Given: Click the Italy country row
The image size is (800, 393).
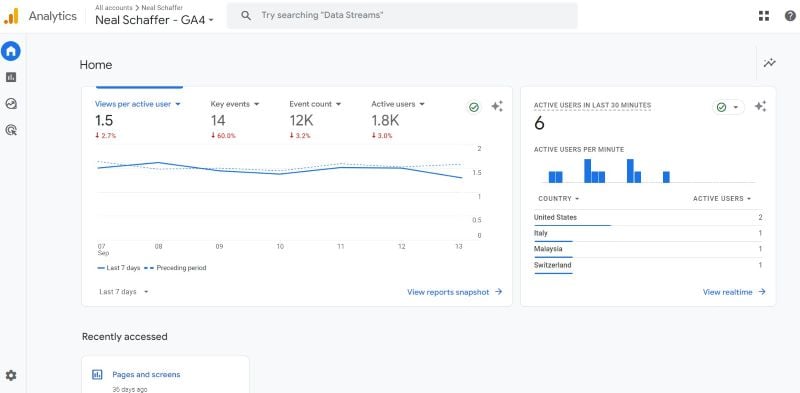Looking at the screenshot, I should click(x=648, y=234).
